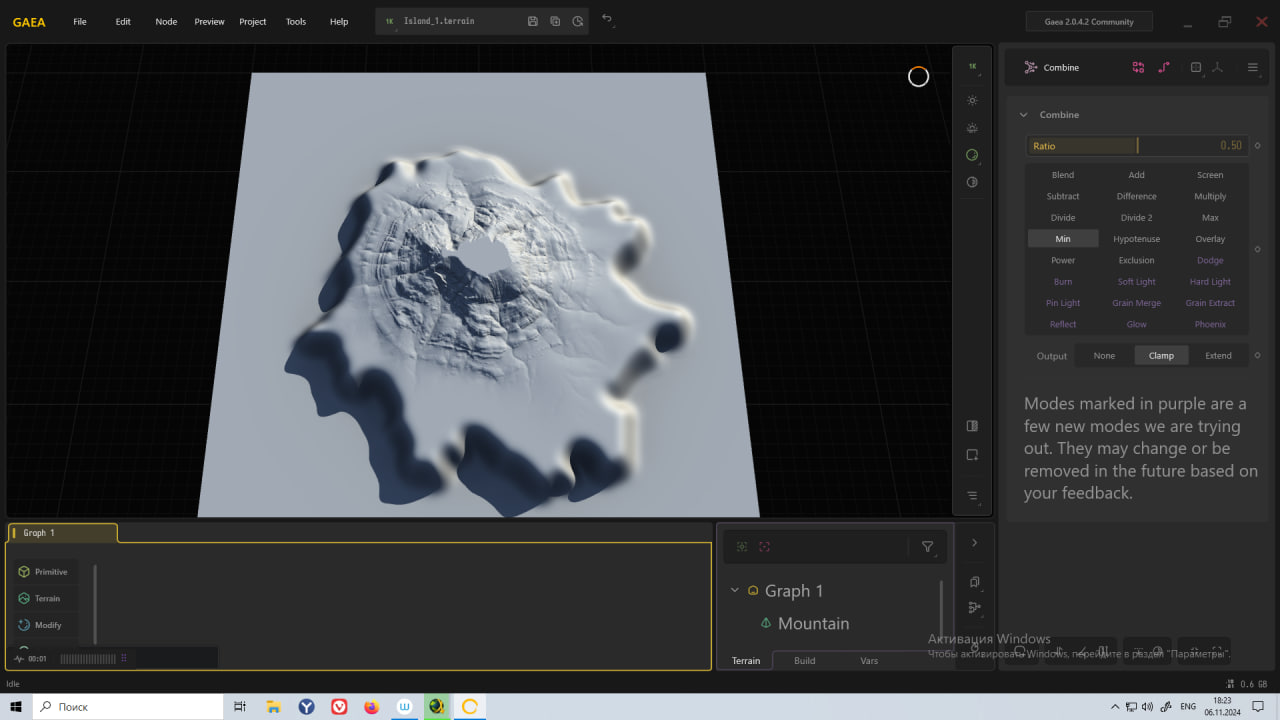Image resolution: width=1280 pixels, height=720 pixels.
Task: Click the GAEA logo
Action: 29,22
